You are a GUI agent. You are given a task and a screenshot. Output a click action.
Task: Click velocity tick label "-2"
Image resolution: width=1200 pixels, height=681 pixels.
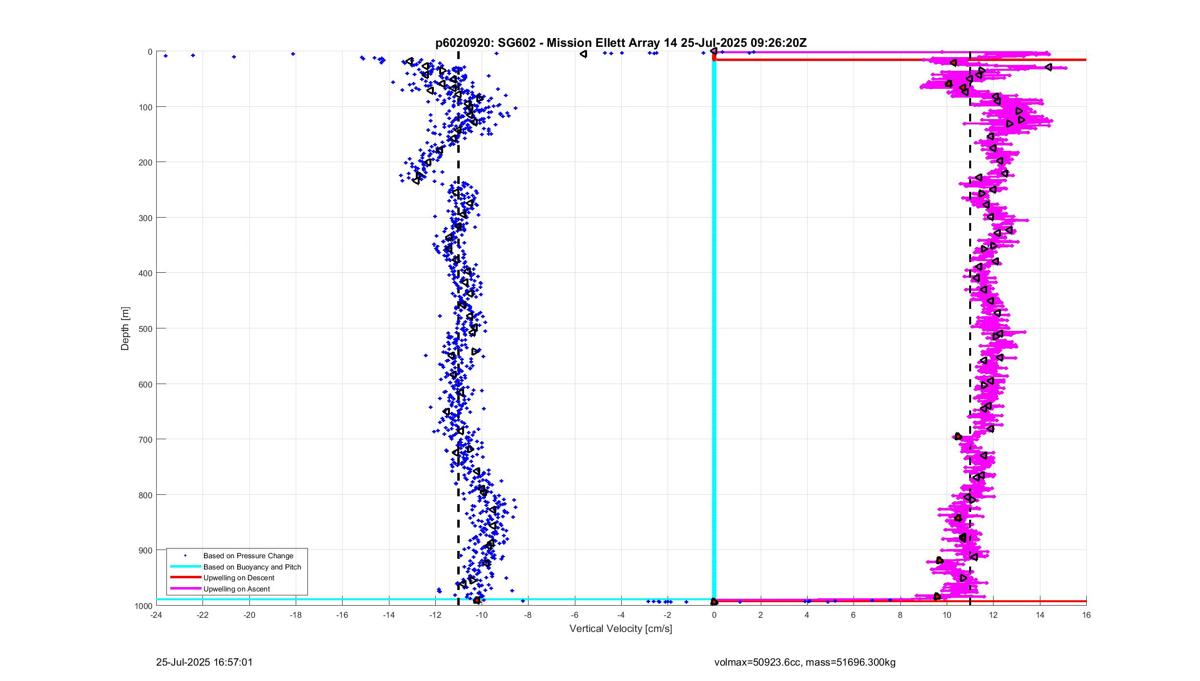pos(668,614)
